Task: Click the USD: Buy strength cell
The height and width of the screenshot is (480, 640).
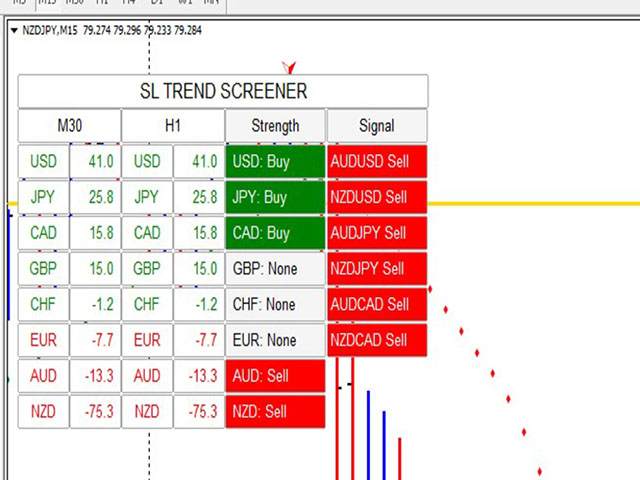Action: coord(275,162)
